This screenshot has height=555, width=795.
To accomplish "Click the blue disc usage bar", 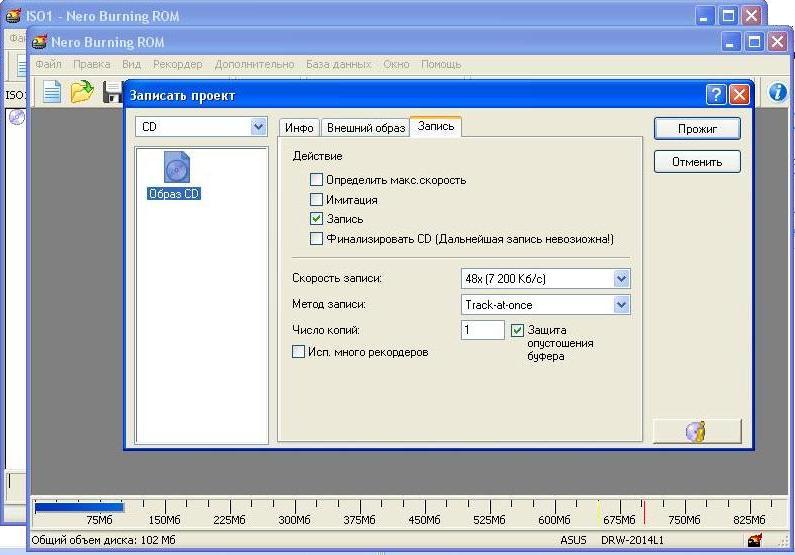I will click(79, 507).
